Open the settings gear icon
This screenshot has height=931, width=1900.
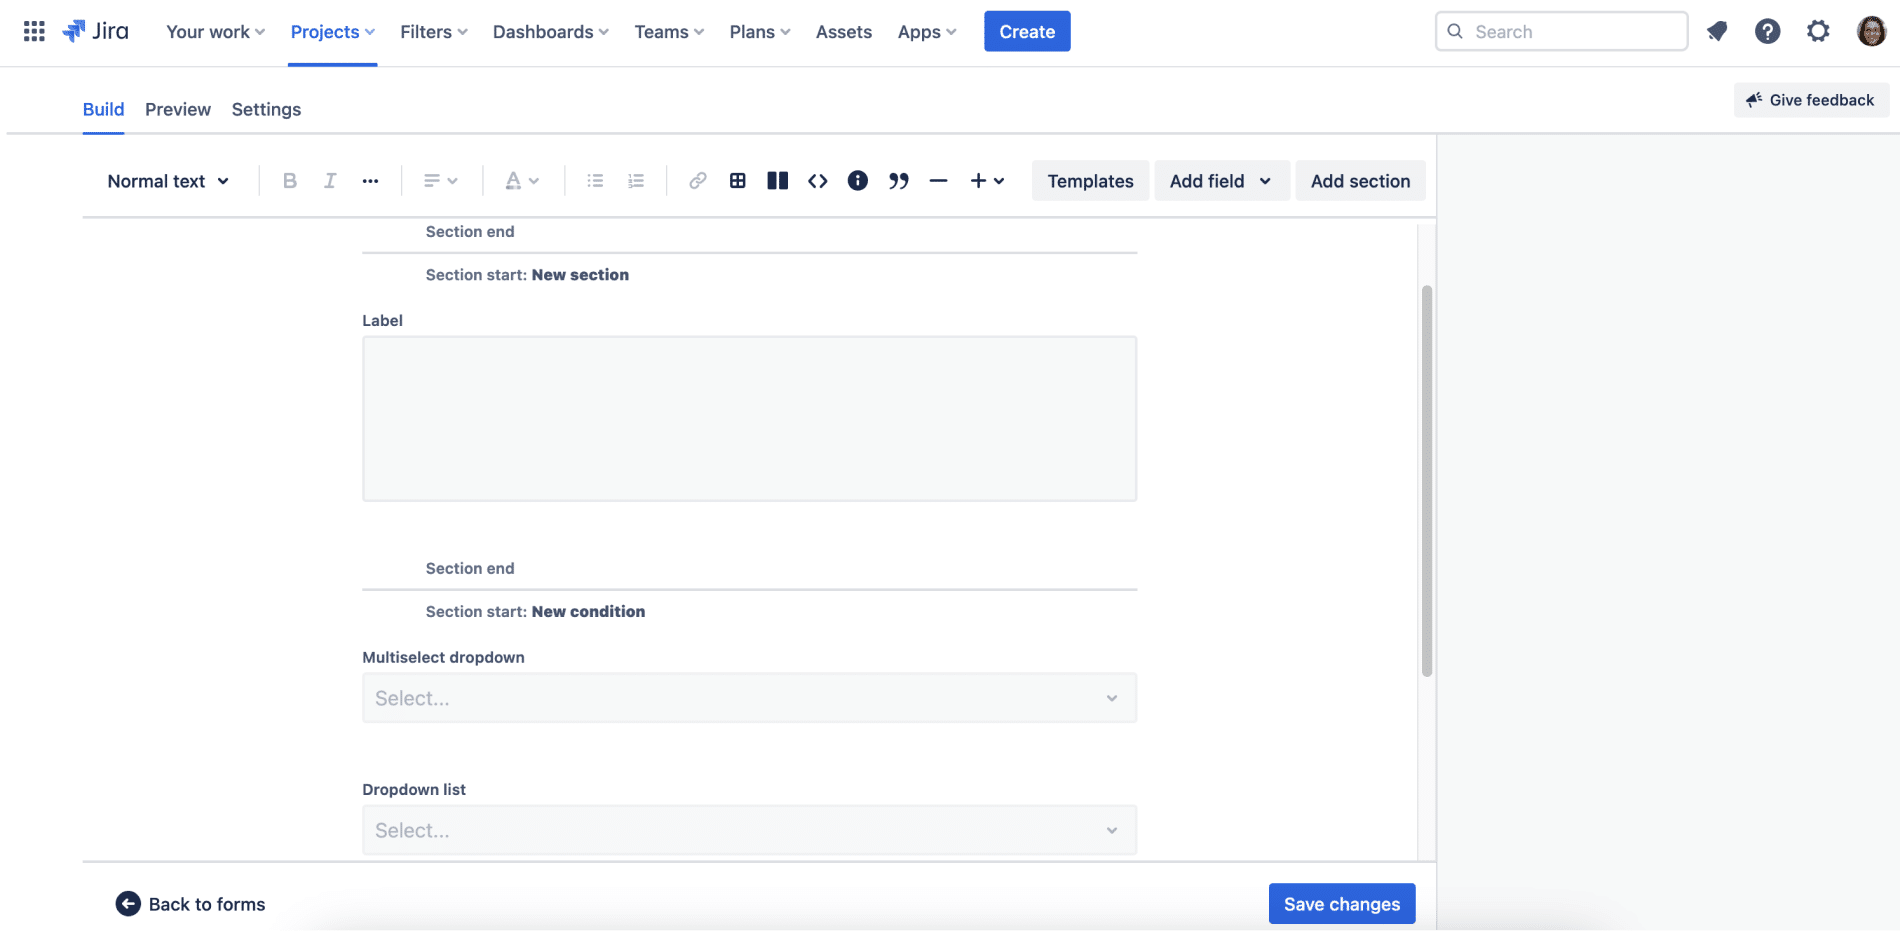tap(1818, 31)
